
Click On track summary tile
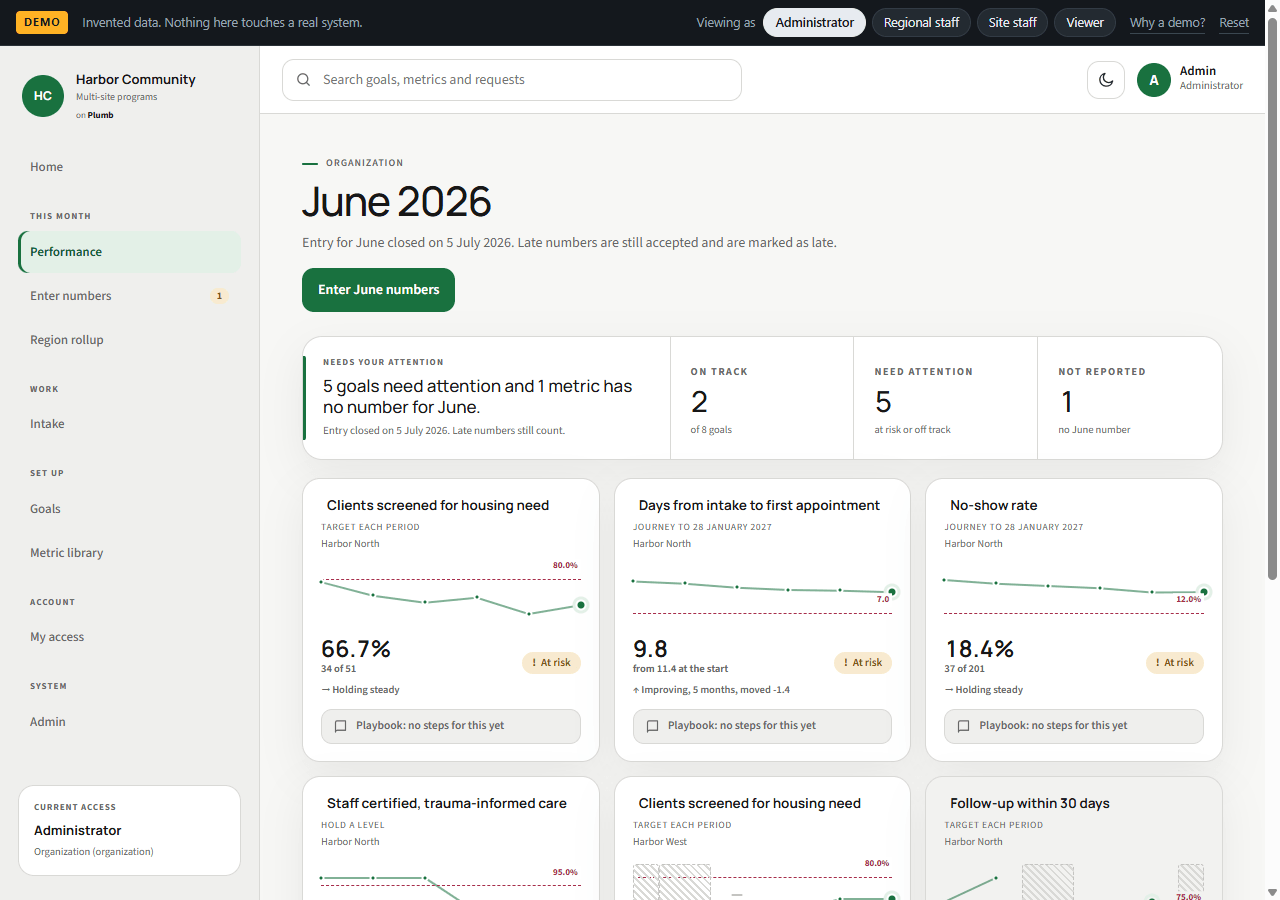(x=762, y=398)
